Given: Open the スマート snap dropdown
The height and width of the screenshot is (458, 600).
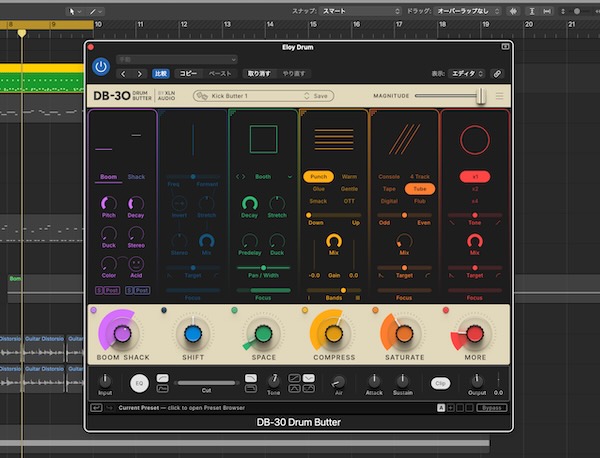Looking at the screenshot, I should pos(361,11).
